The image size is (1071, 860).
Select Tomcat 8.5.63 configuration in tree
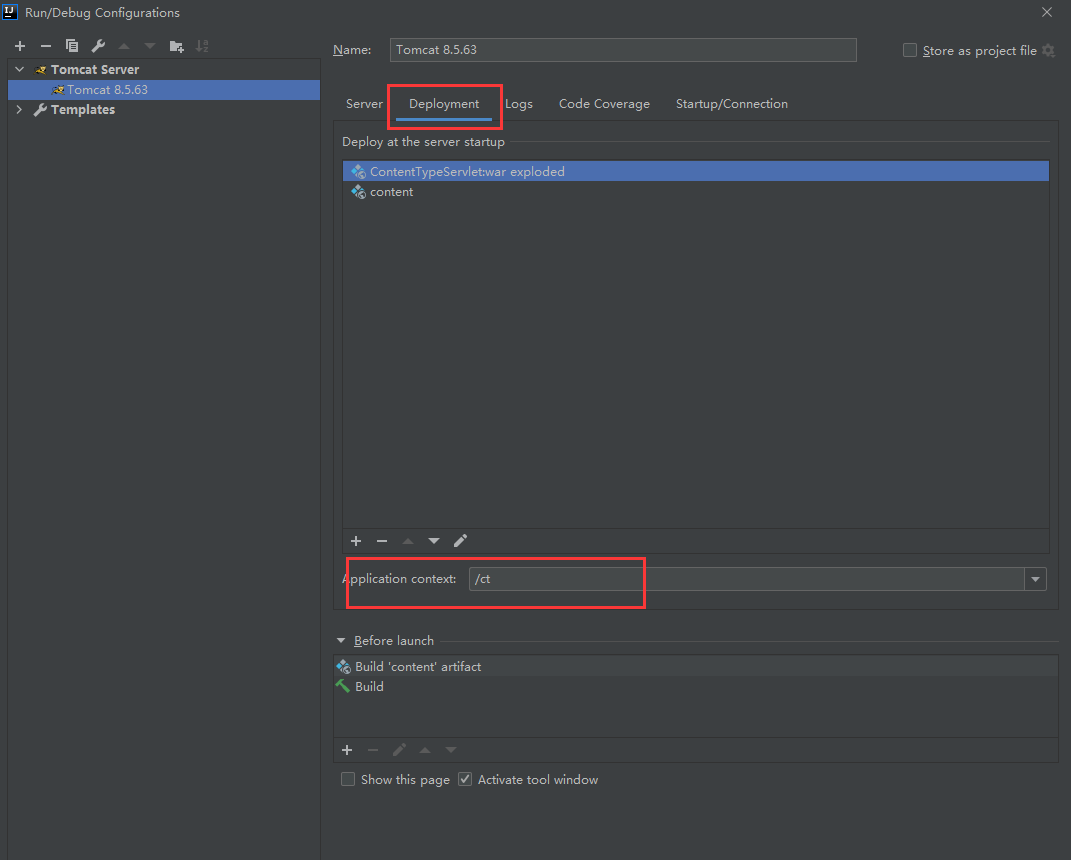[107, 90]
